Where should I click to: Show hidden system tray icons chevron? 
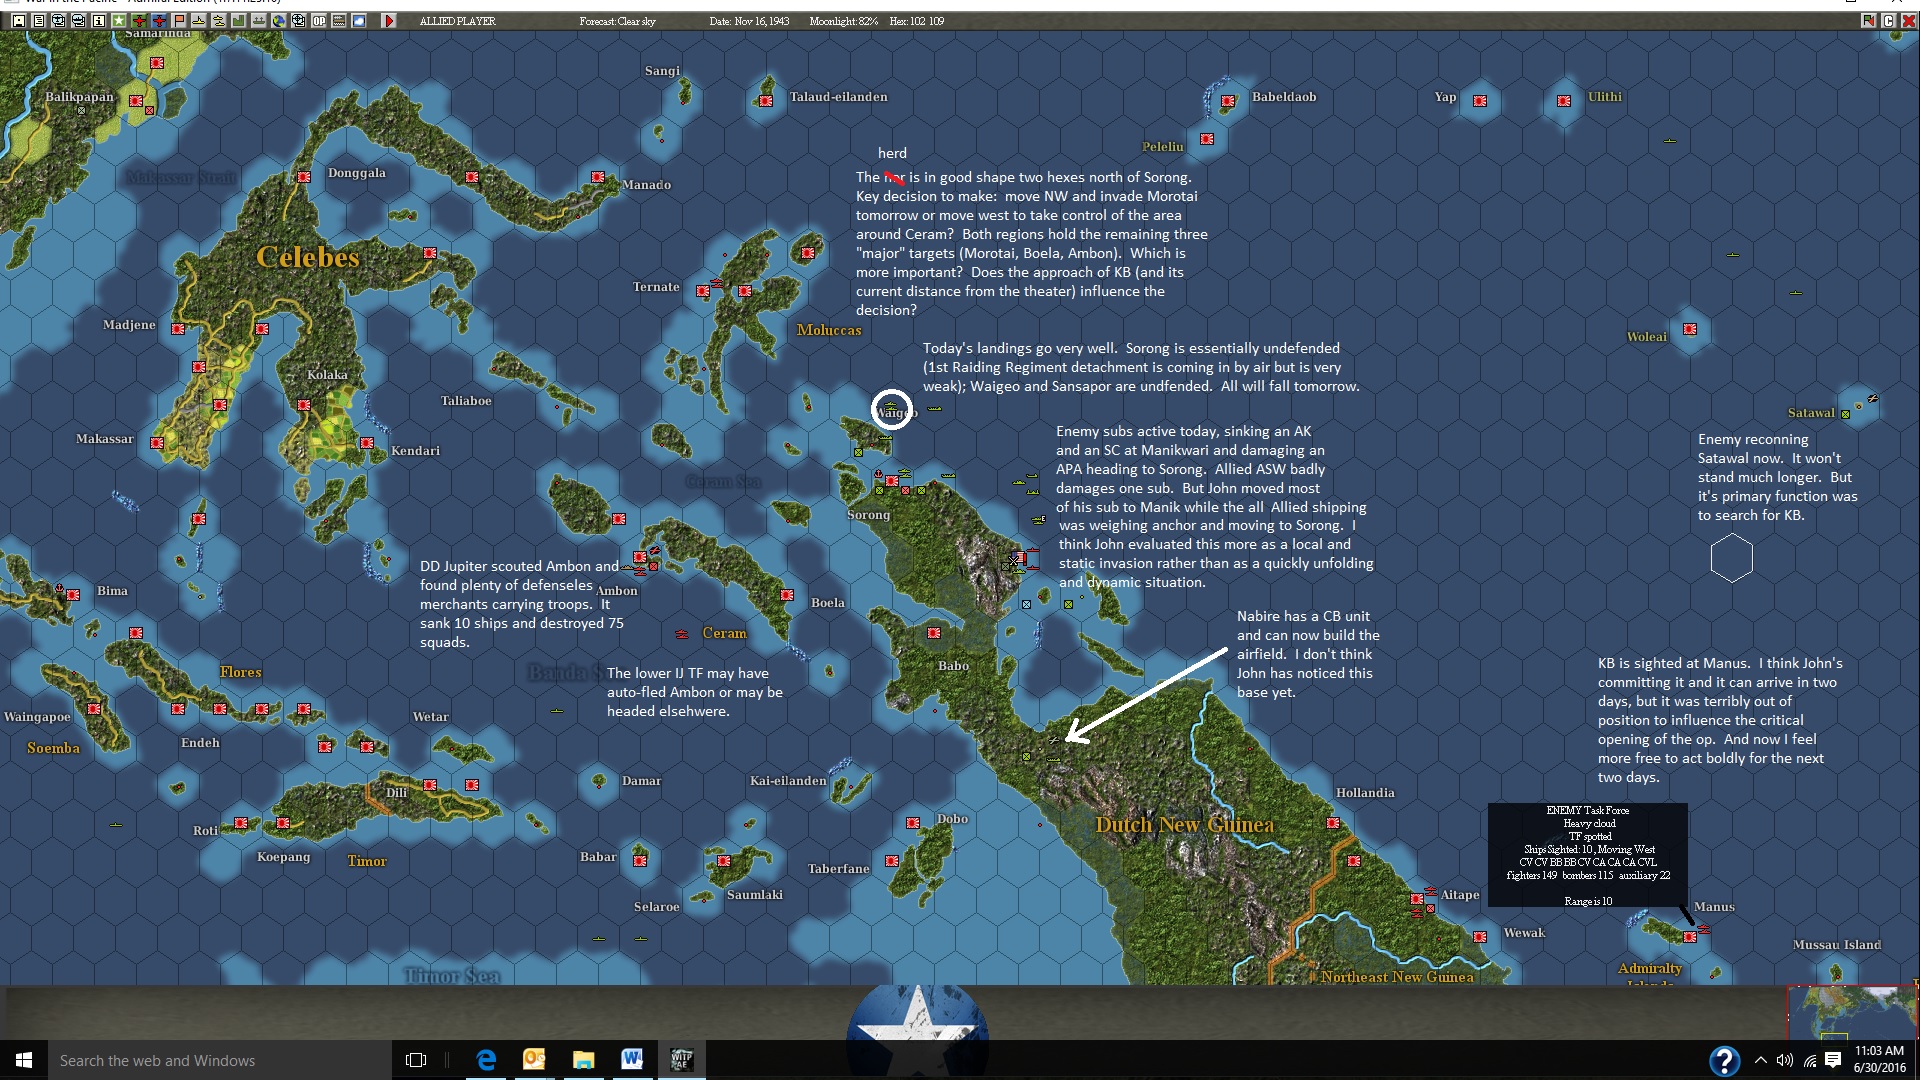pyautogui.click(x=1761, y=1060)
